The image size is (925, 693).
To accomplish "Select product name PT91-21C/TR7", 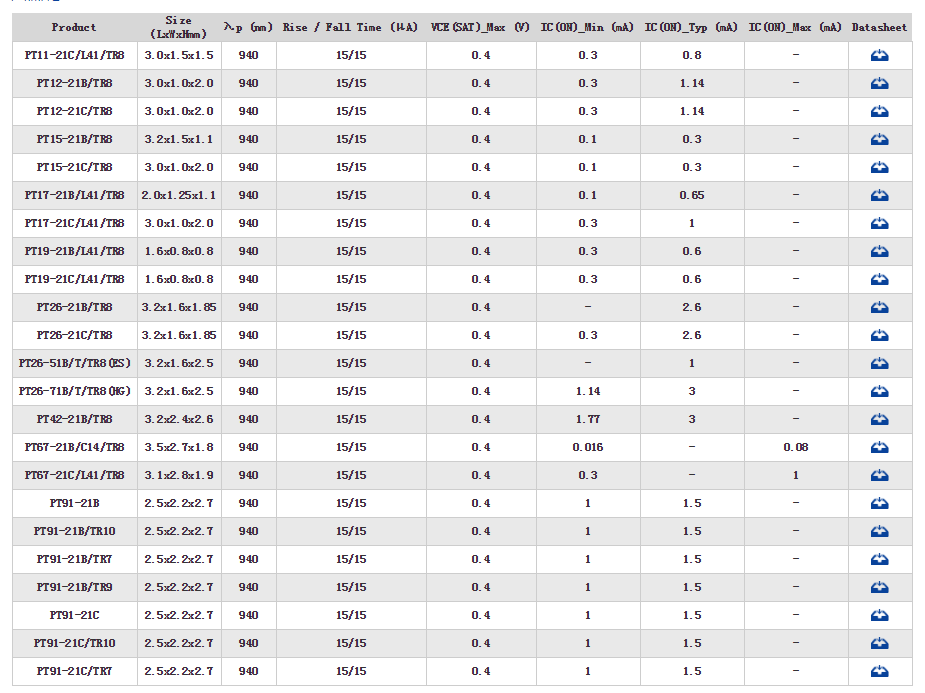I will pyautogui.click(x=74, y=672).
